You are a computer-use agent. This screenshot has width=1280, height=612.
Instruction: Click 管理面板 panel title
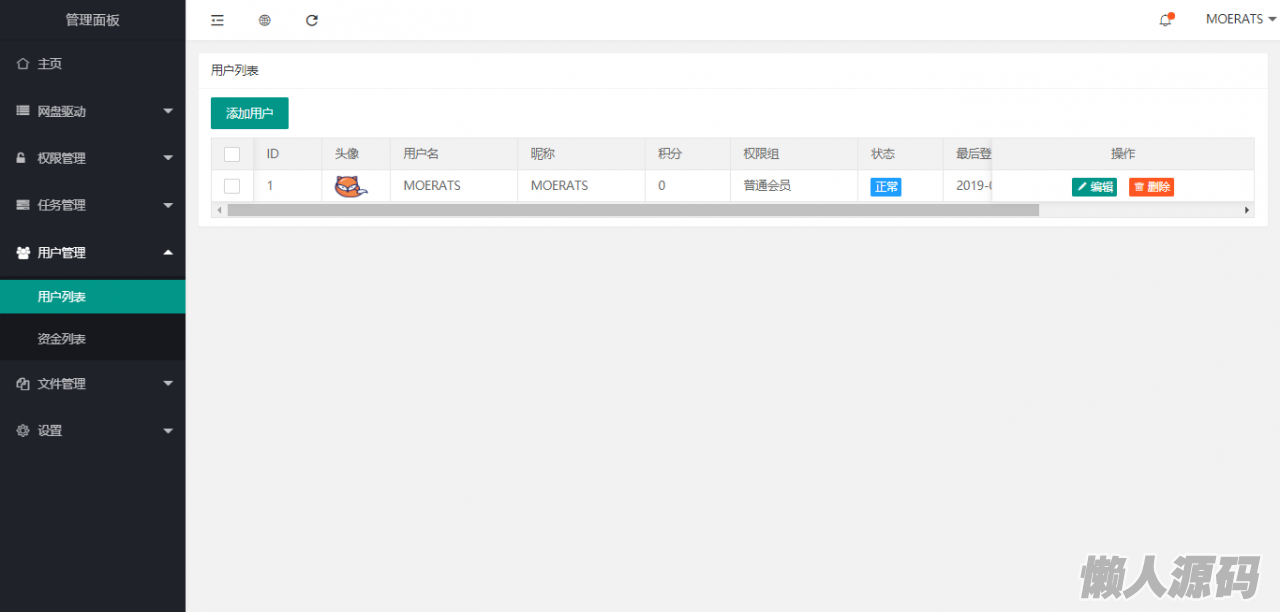92,20
